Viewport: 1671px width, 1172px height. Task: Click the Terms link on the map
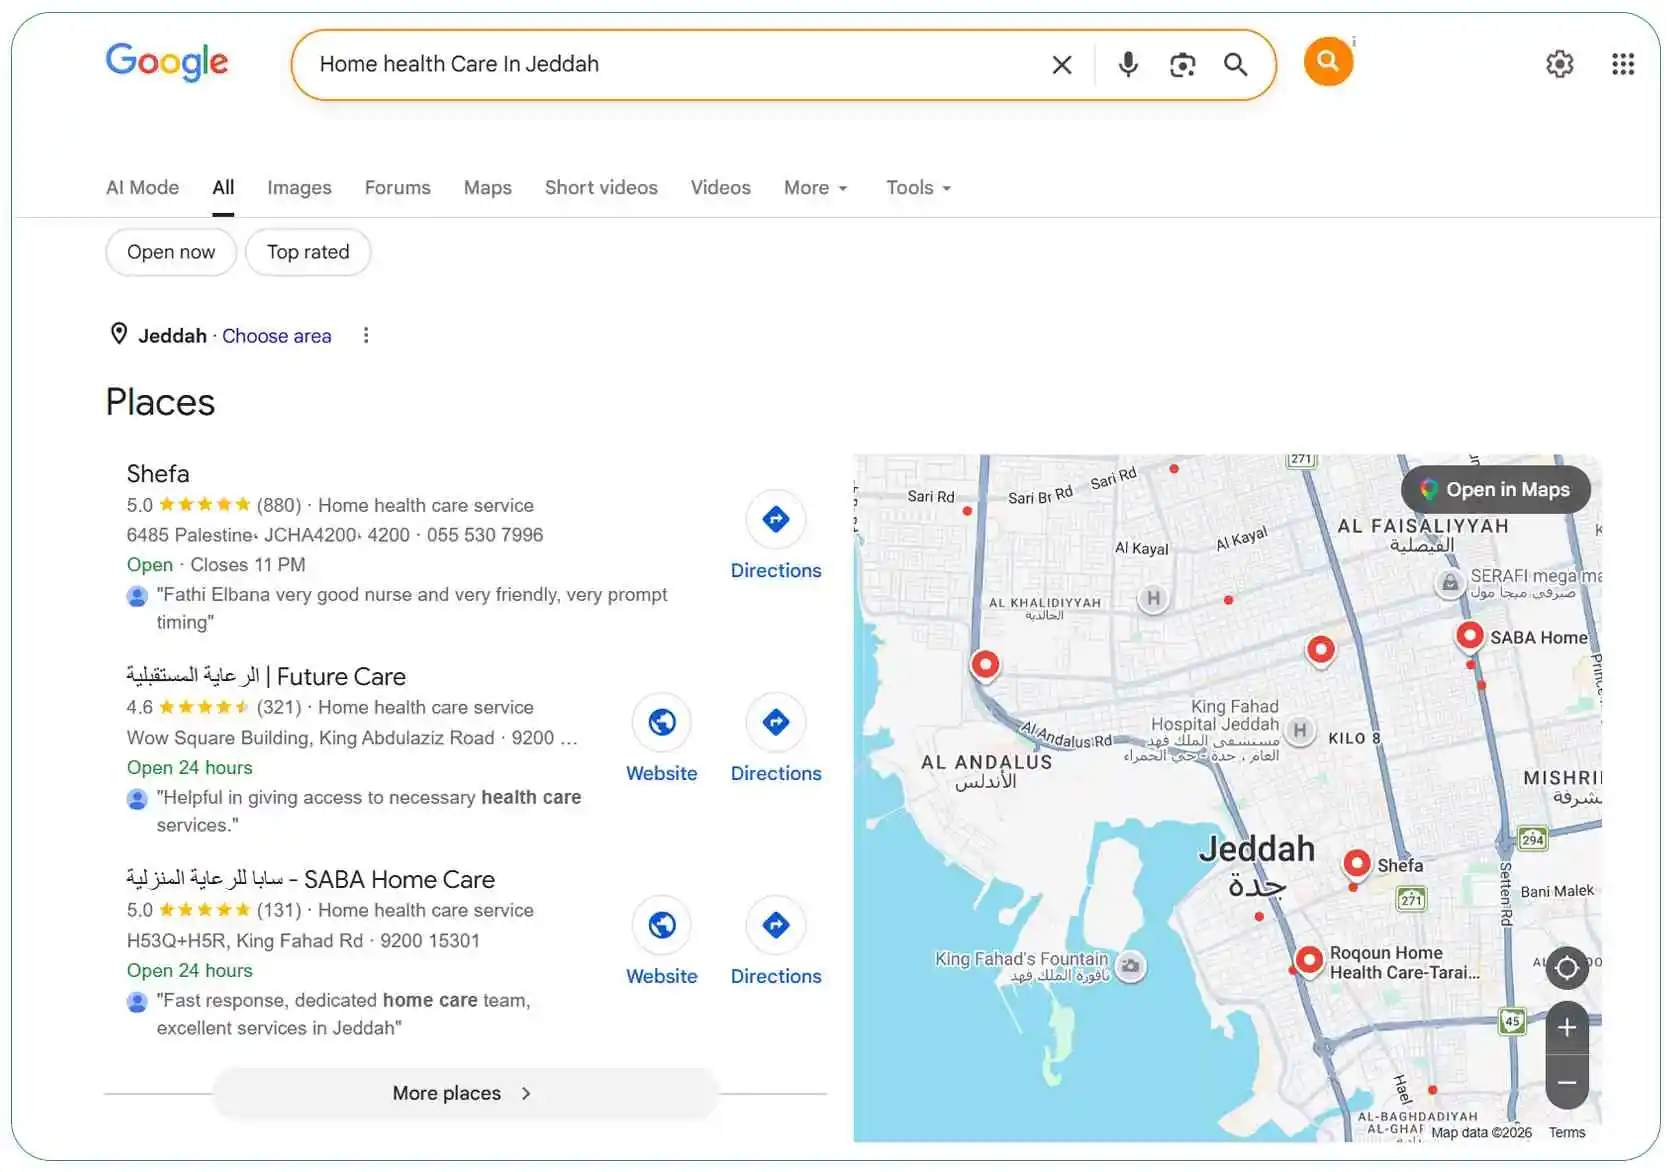coord(1567,1133)
